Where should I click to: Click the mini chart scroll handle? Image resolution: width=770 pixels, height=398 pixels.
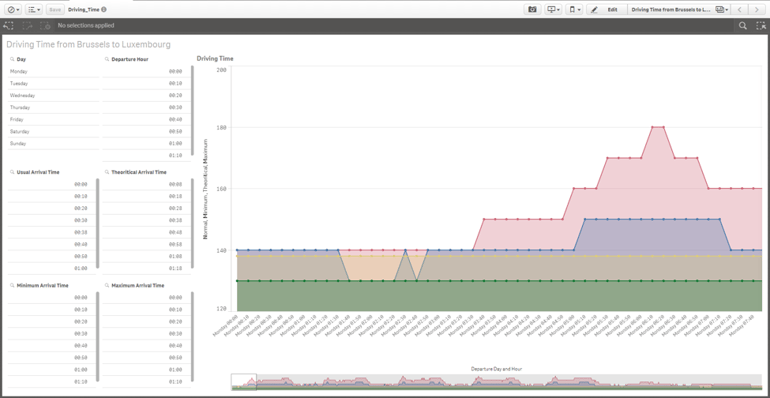[x=244, y=382]
